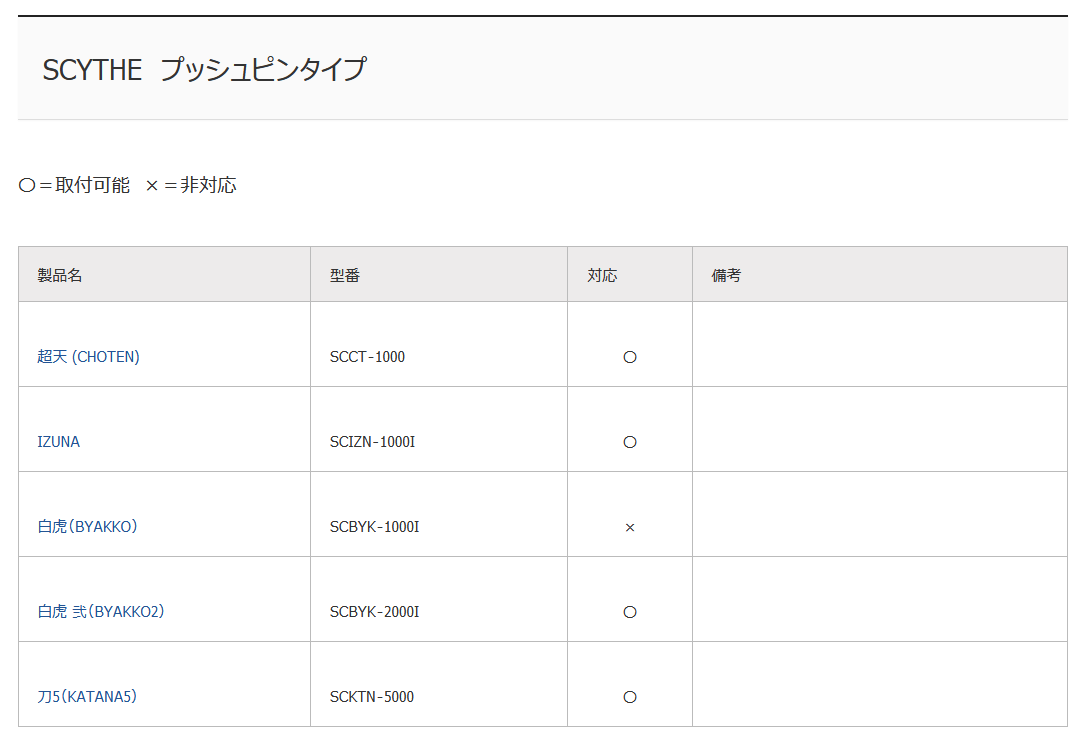Click the circle mark in BYAKKO2 row

630,612
